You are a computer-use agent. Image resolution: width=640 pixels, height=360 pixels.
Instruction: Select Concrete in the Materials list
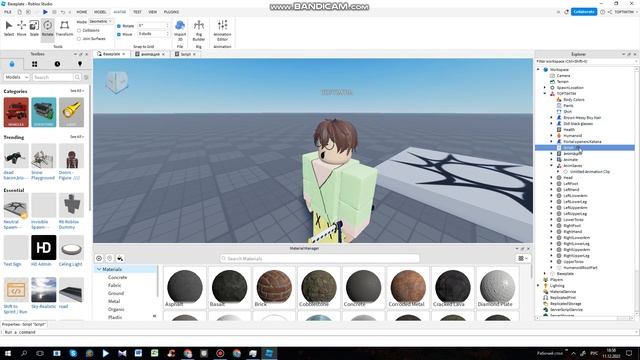coord(118,277)
